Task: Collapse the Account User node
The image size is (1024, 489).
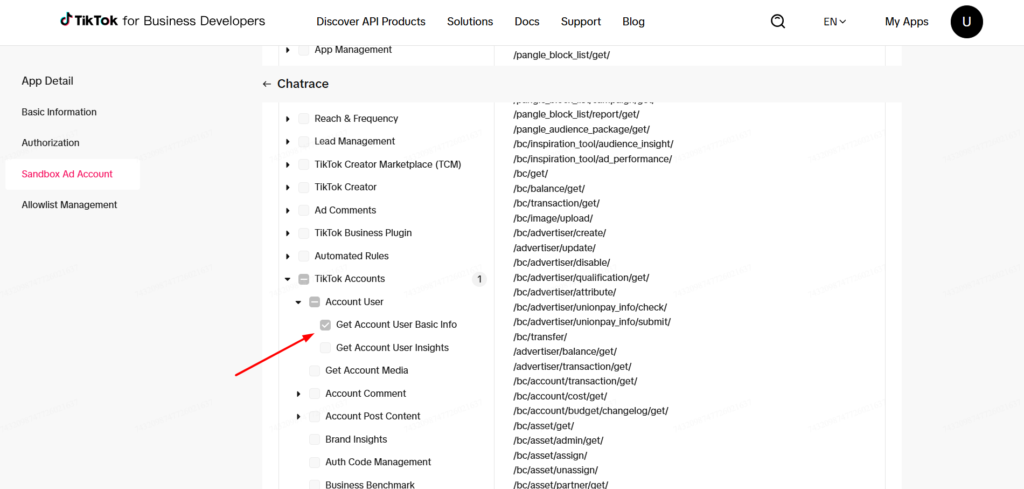Action: 299,302
